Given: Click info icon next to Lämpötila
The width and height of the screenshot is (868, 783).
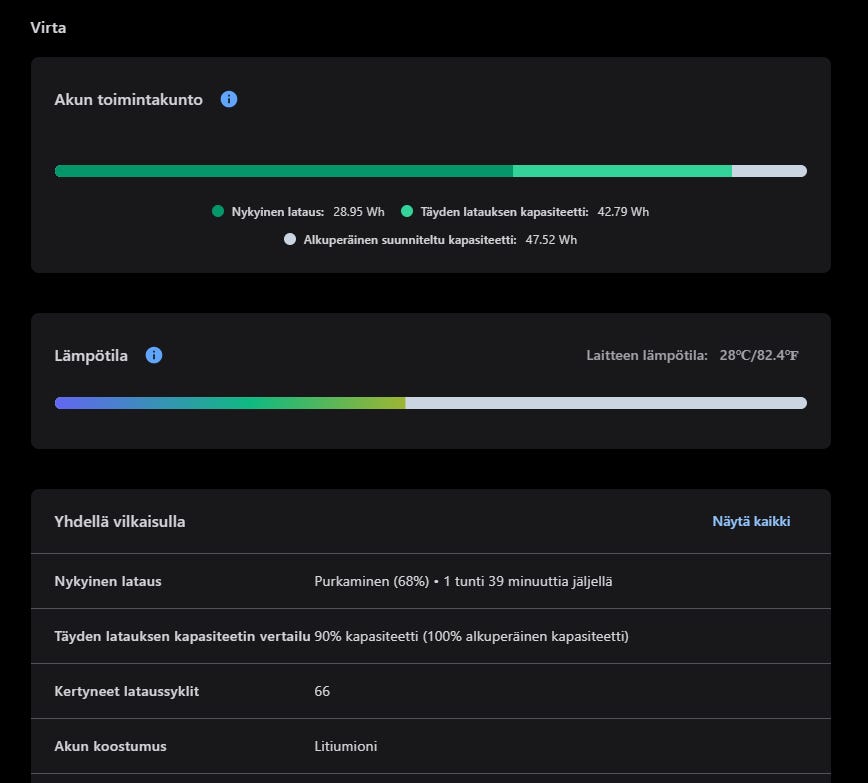Looking at the screenshot, I should point(154,355).
